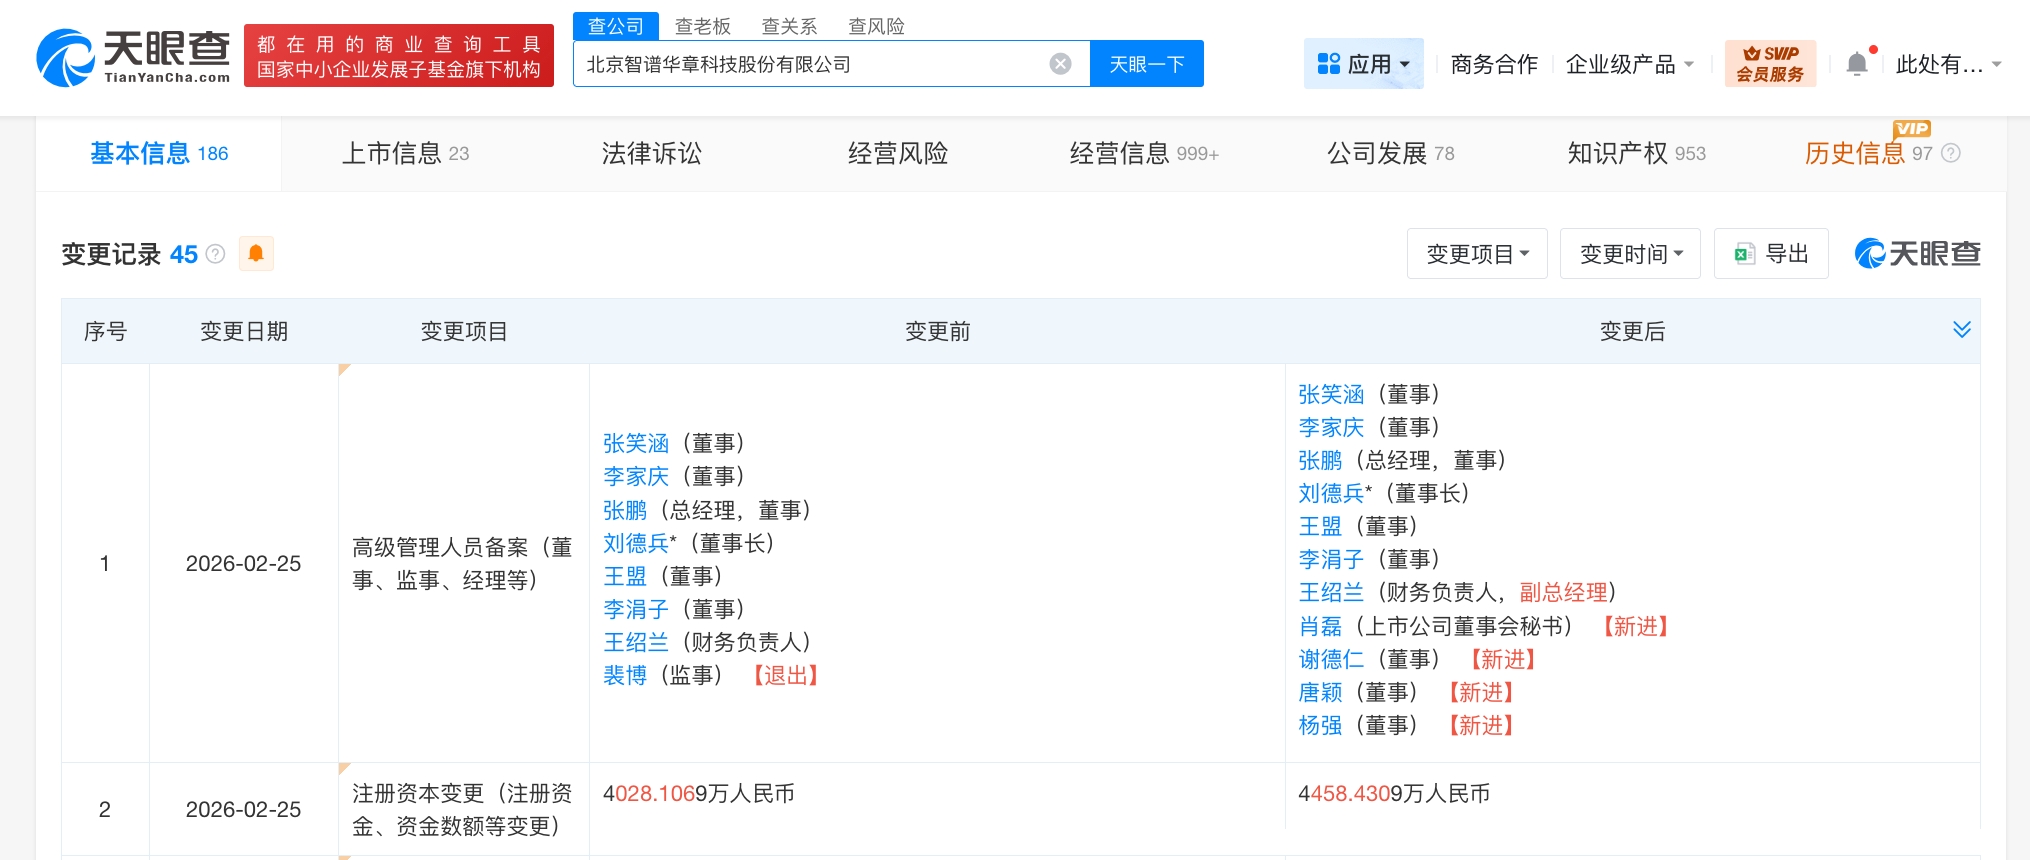The image size is (2030, 860).
Task: Open the 变更时间 filter dropdown
Action: click(x=1630, y=254)
